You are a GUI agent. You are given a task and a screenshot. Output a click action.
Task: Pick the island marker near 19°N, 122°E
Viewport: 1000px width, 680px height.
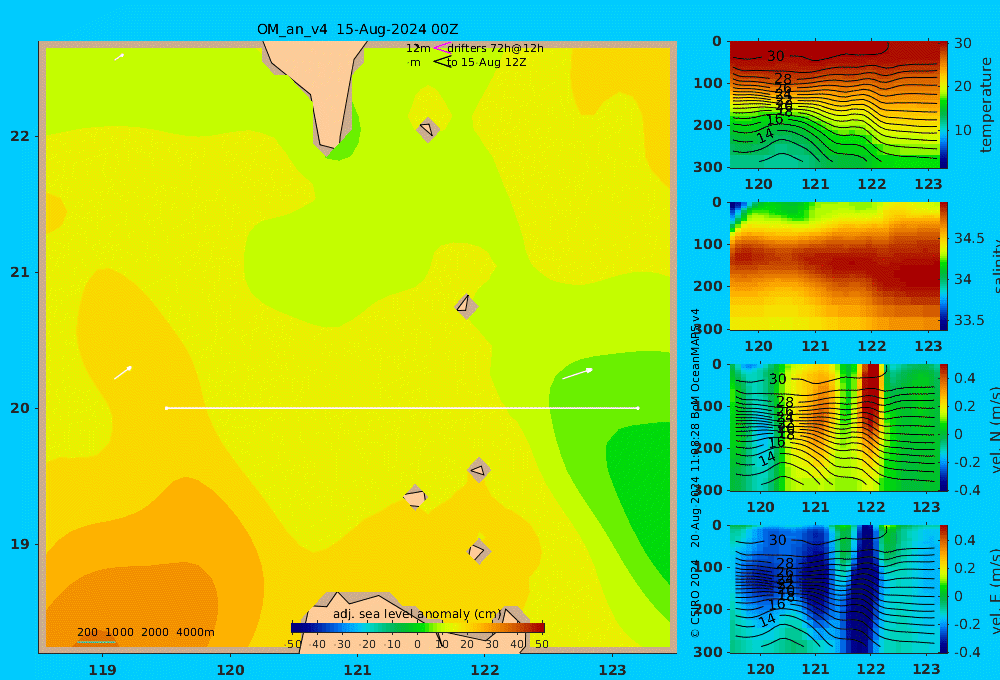[478, 551]
